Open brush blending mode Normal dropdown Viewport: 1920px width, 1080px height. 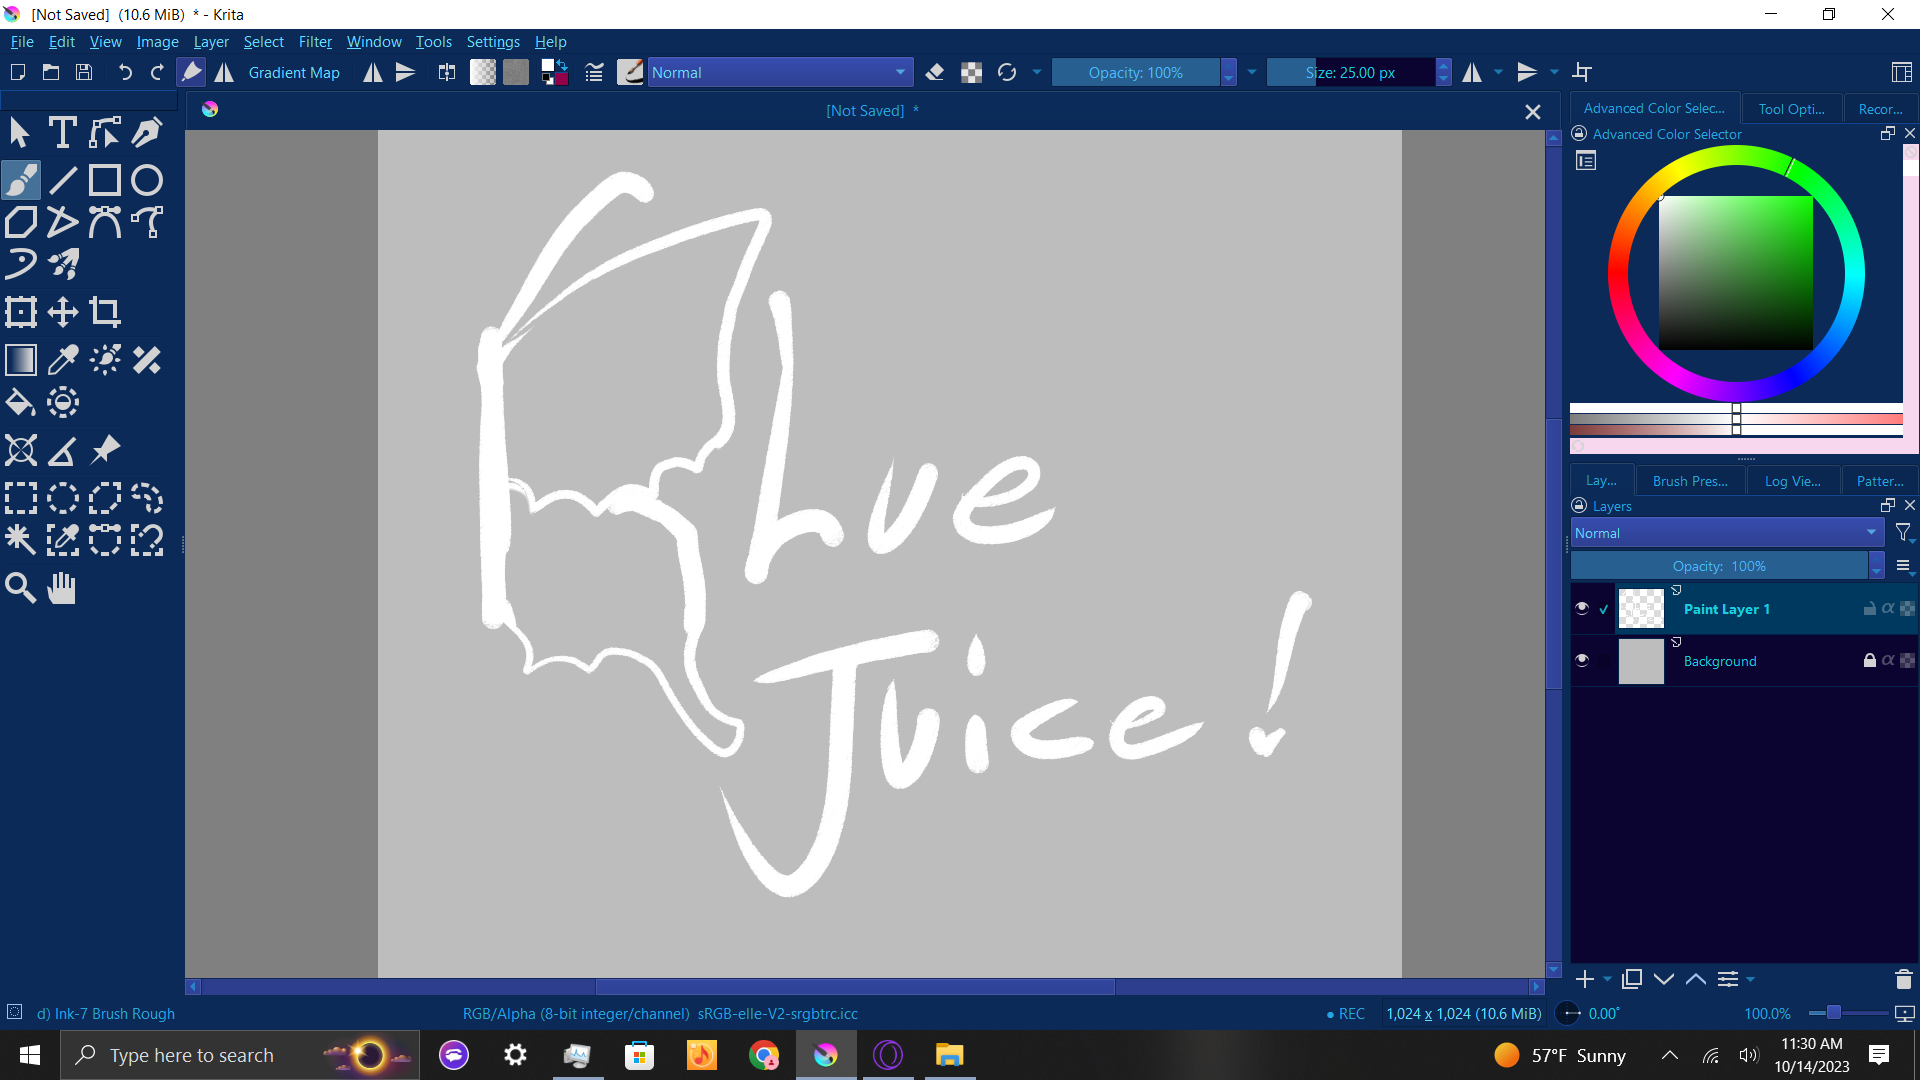(779, 72)
